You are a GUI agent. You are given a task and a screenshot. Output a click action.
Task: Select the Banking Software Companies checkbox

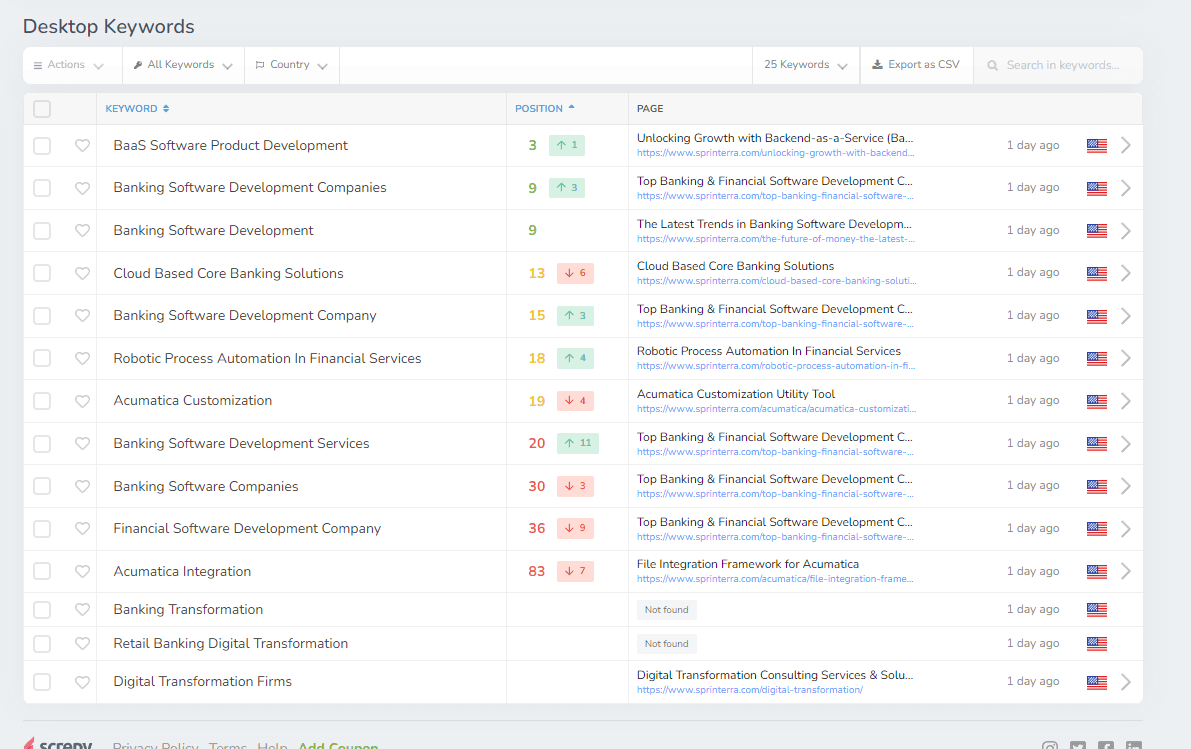tap(42, 486)
